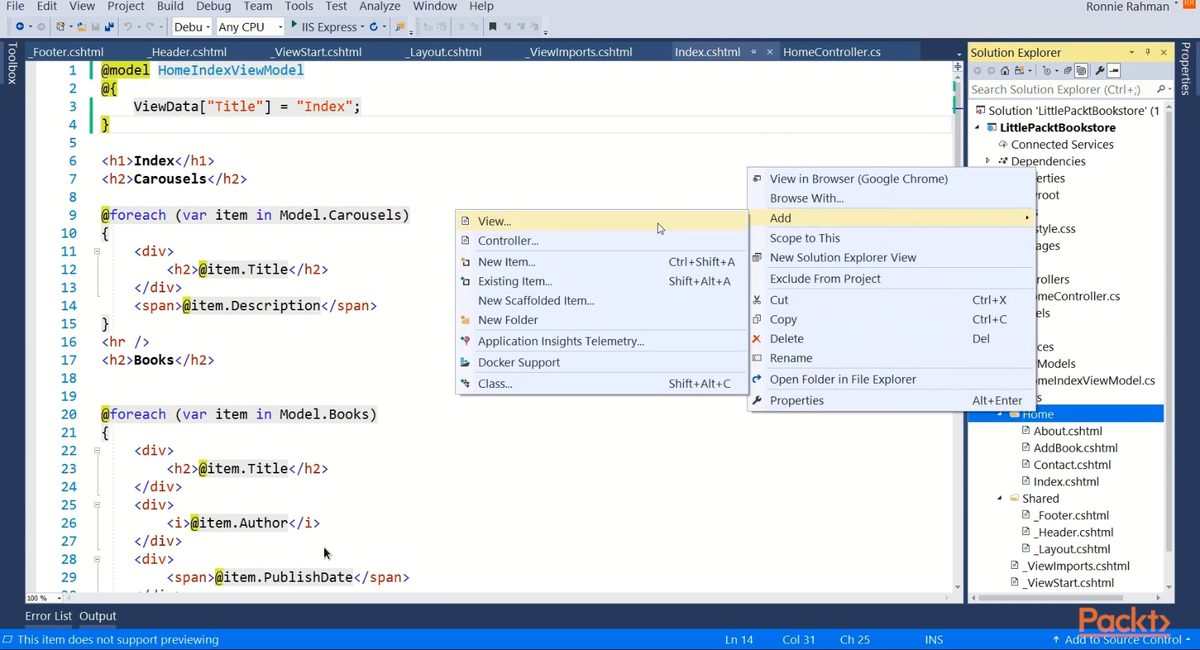Expand the Dependencies tree node

988,161
